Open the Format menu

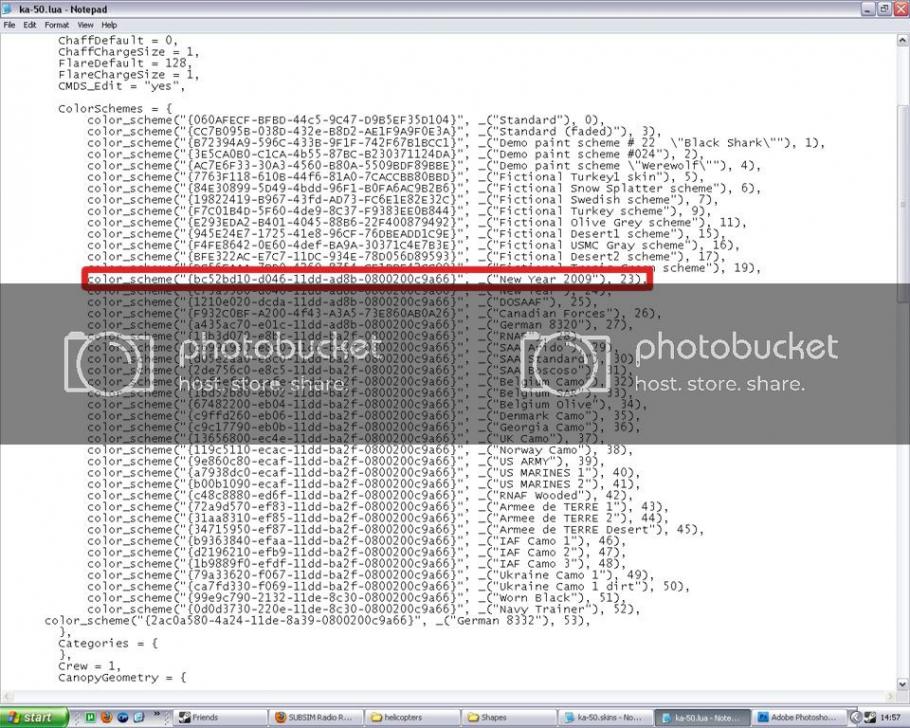tap(56, 24)
